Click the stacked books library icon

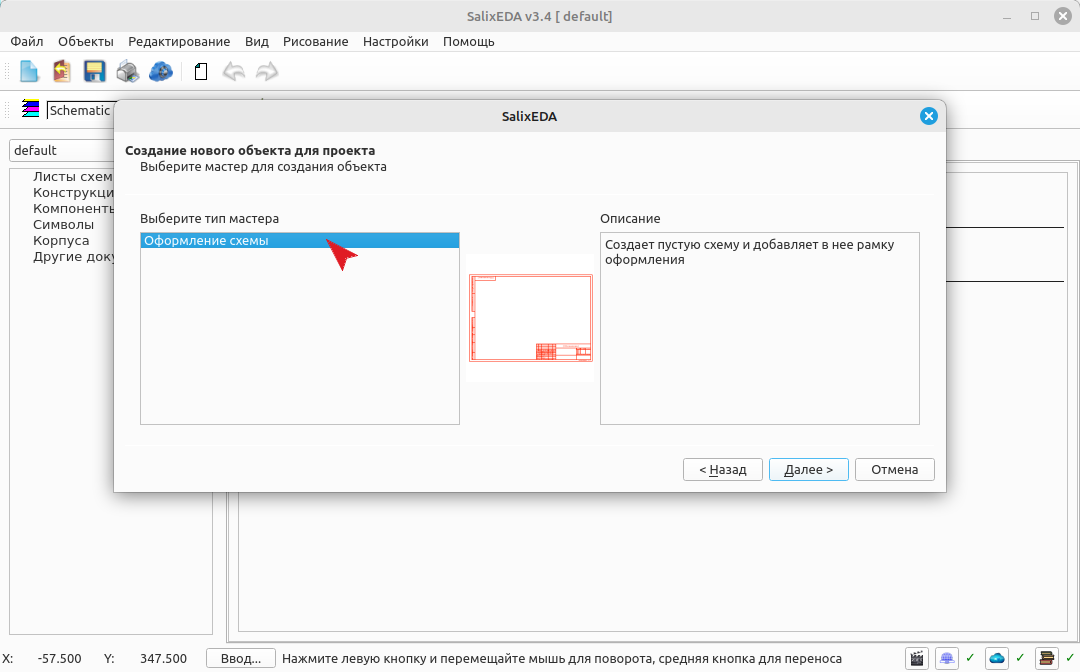pos(1046,659)
